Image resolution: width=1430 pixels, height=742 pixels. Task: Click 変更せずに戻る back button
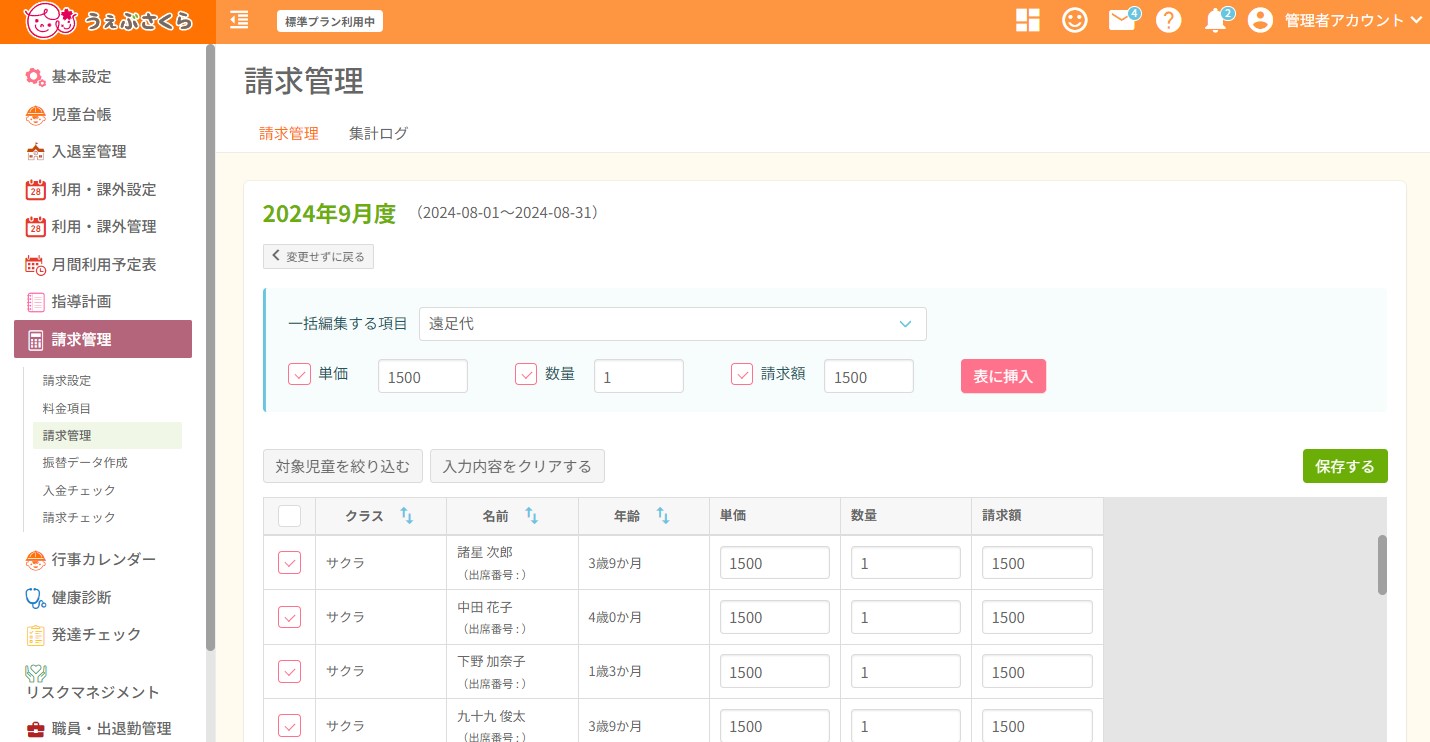(319, 257)
